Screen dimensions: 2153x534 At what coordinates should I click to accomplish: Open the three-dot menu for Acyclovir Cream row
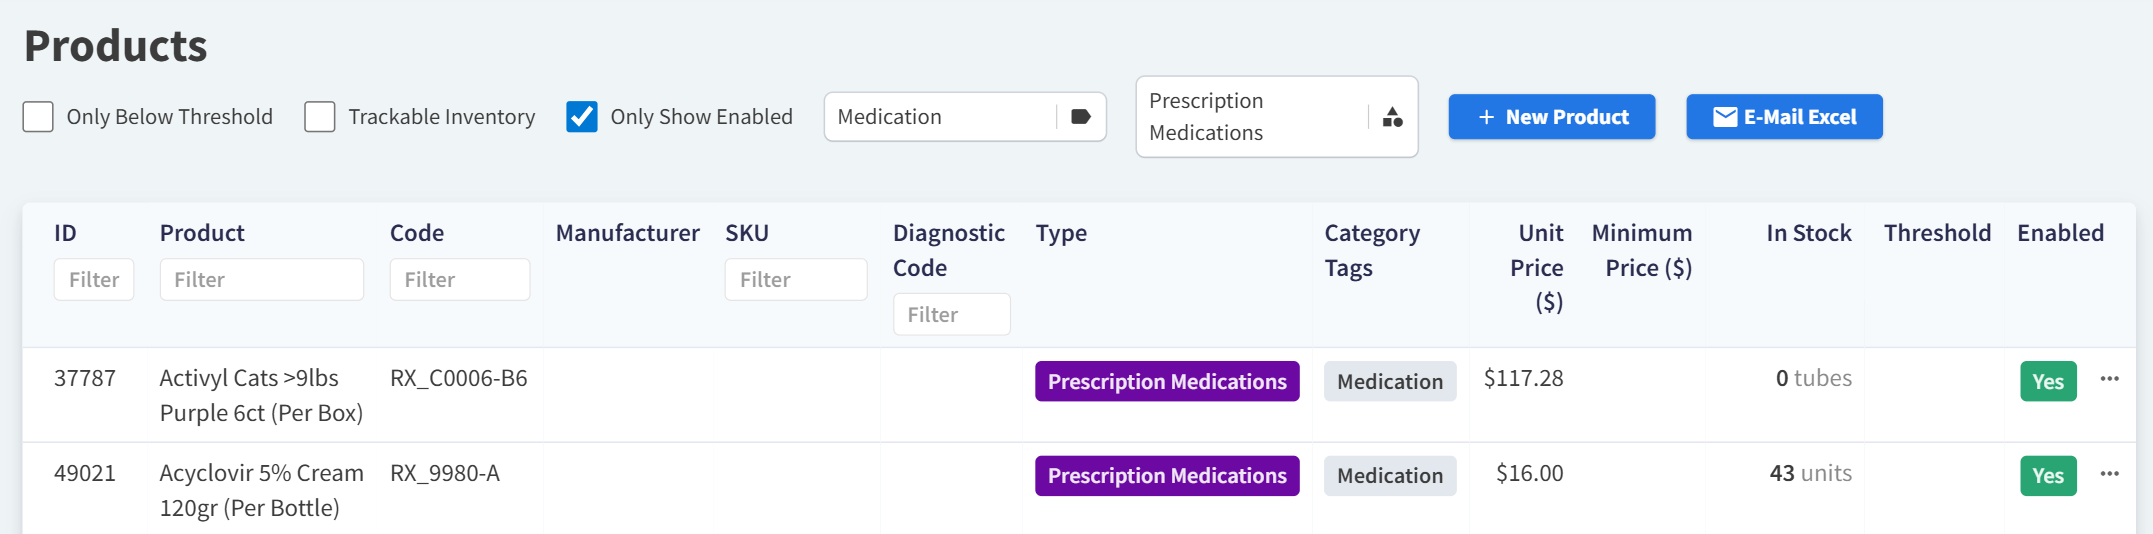pos(2109,474)
